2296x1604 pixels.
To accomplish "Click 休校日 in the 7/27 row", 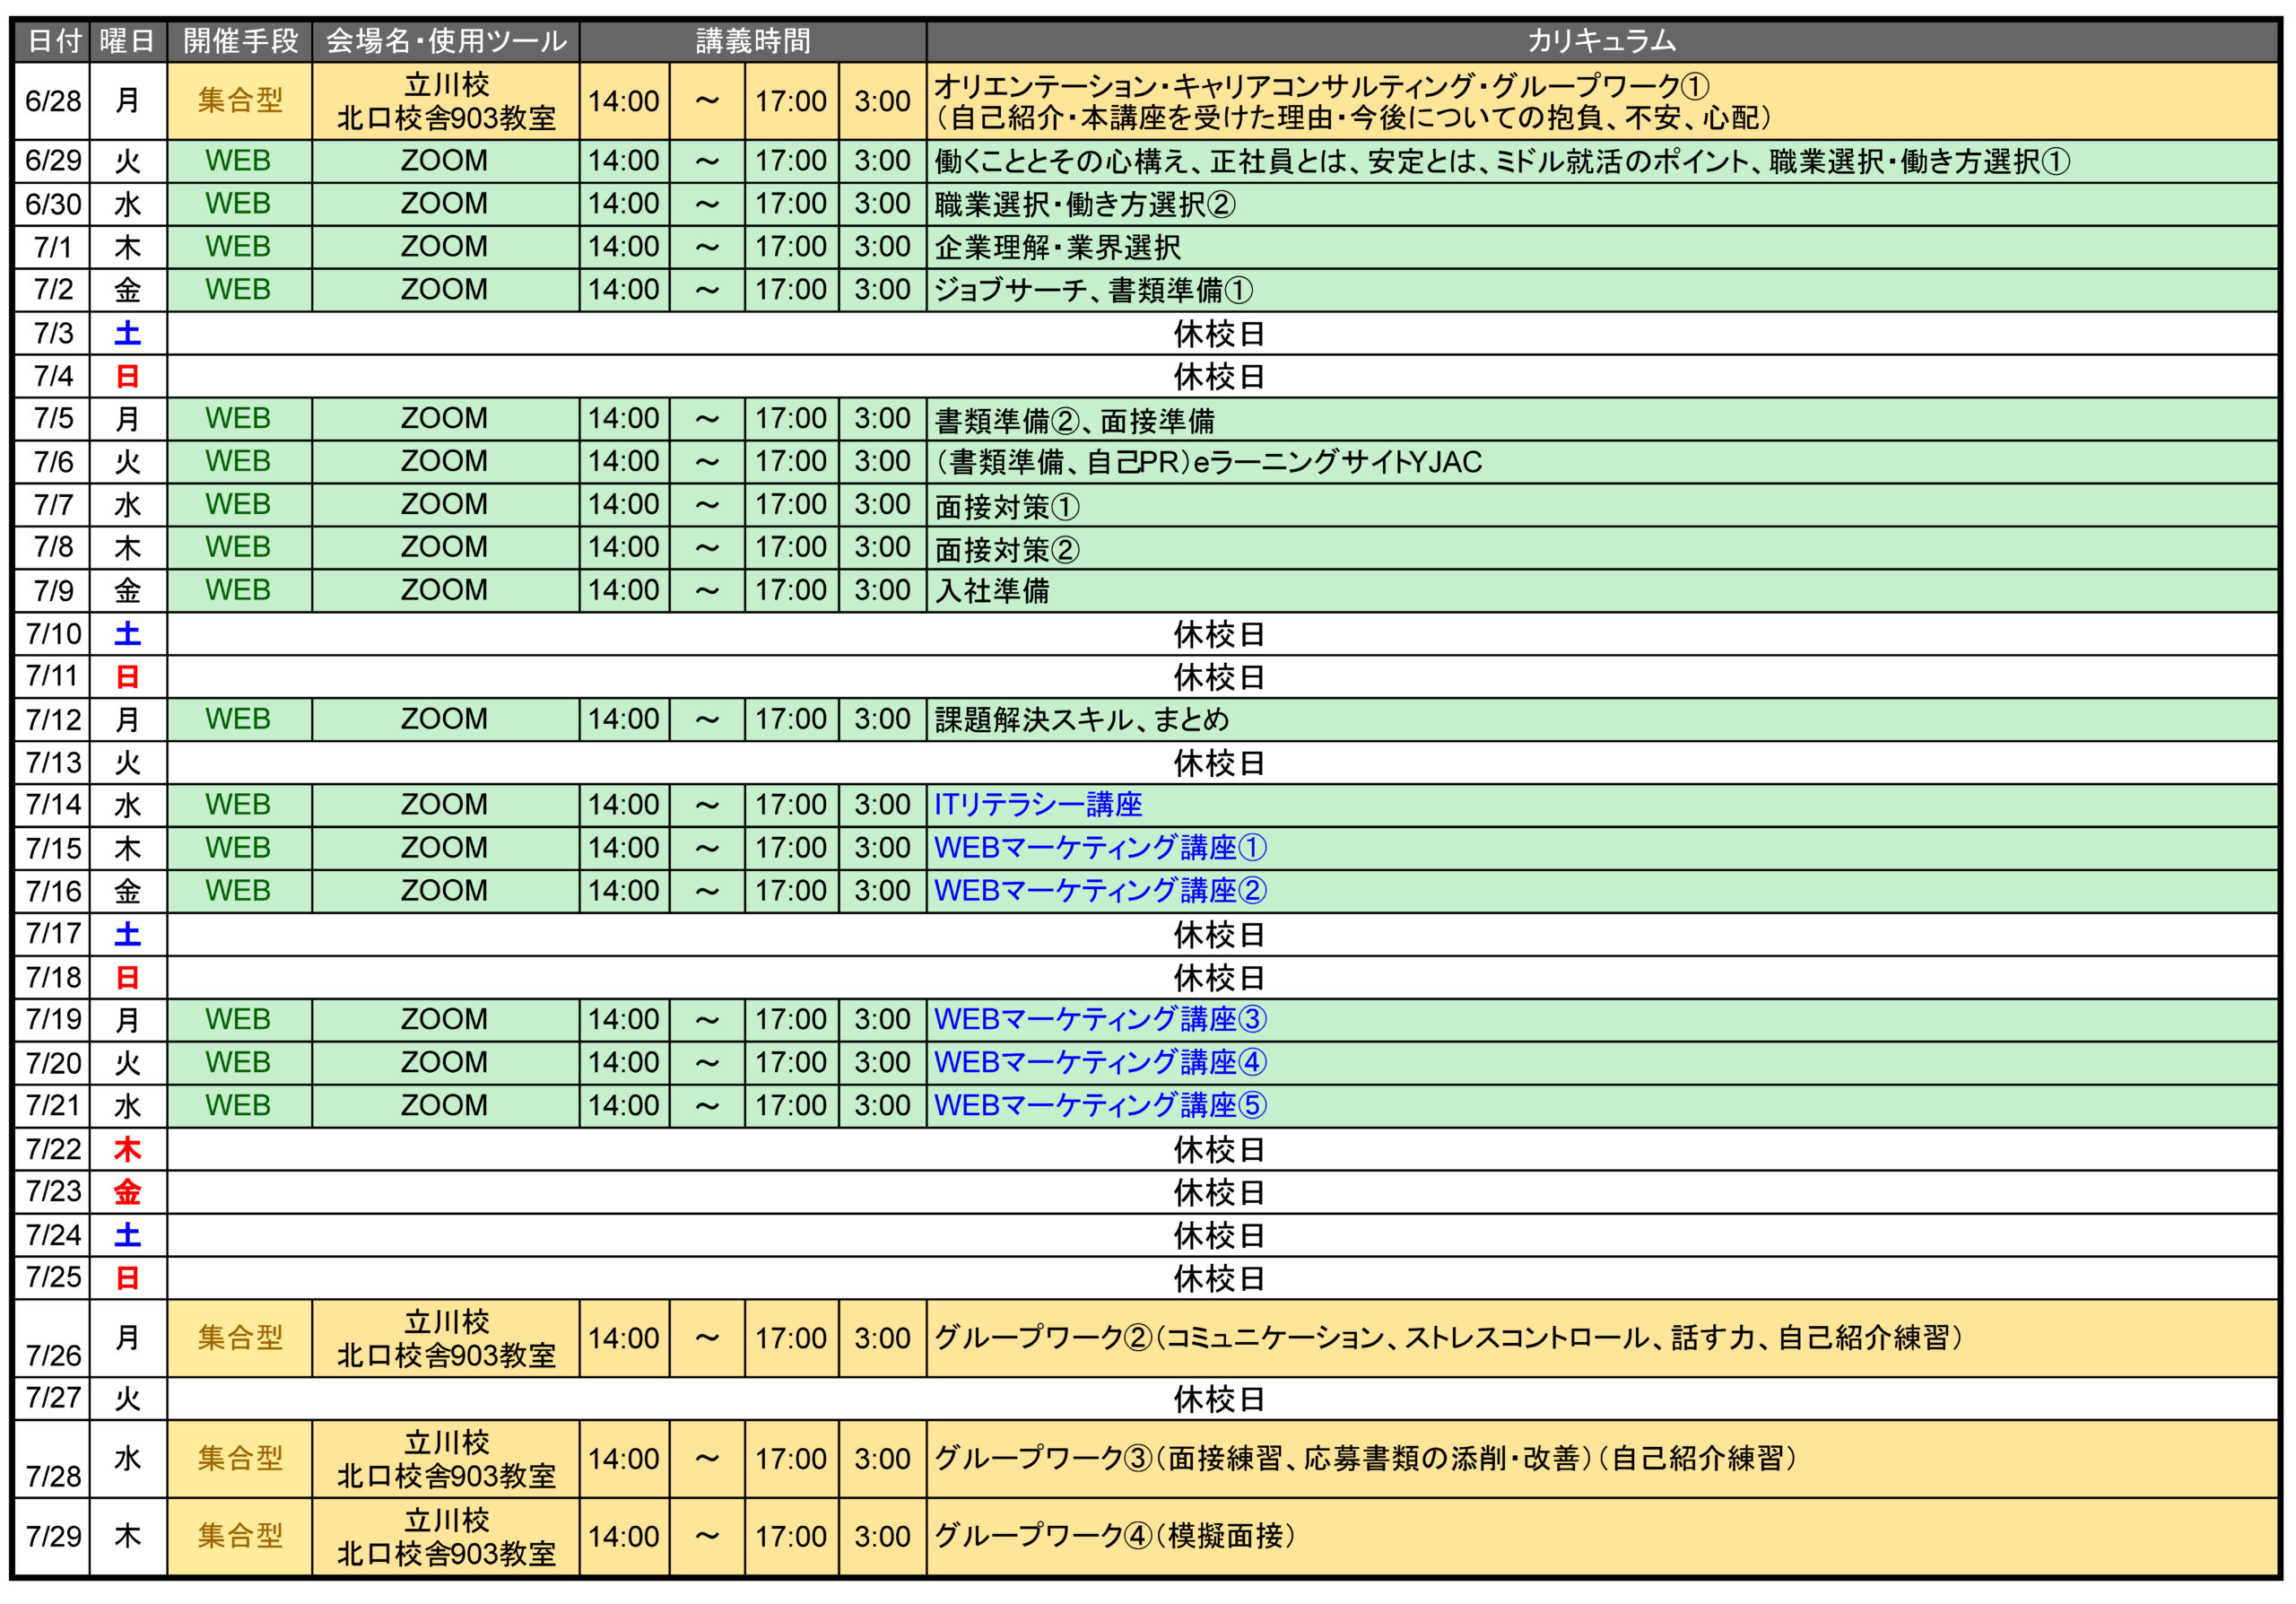I will click(x=1219, y=1400).
